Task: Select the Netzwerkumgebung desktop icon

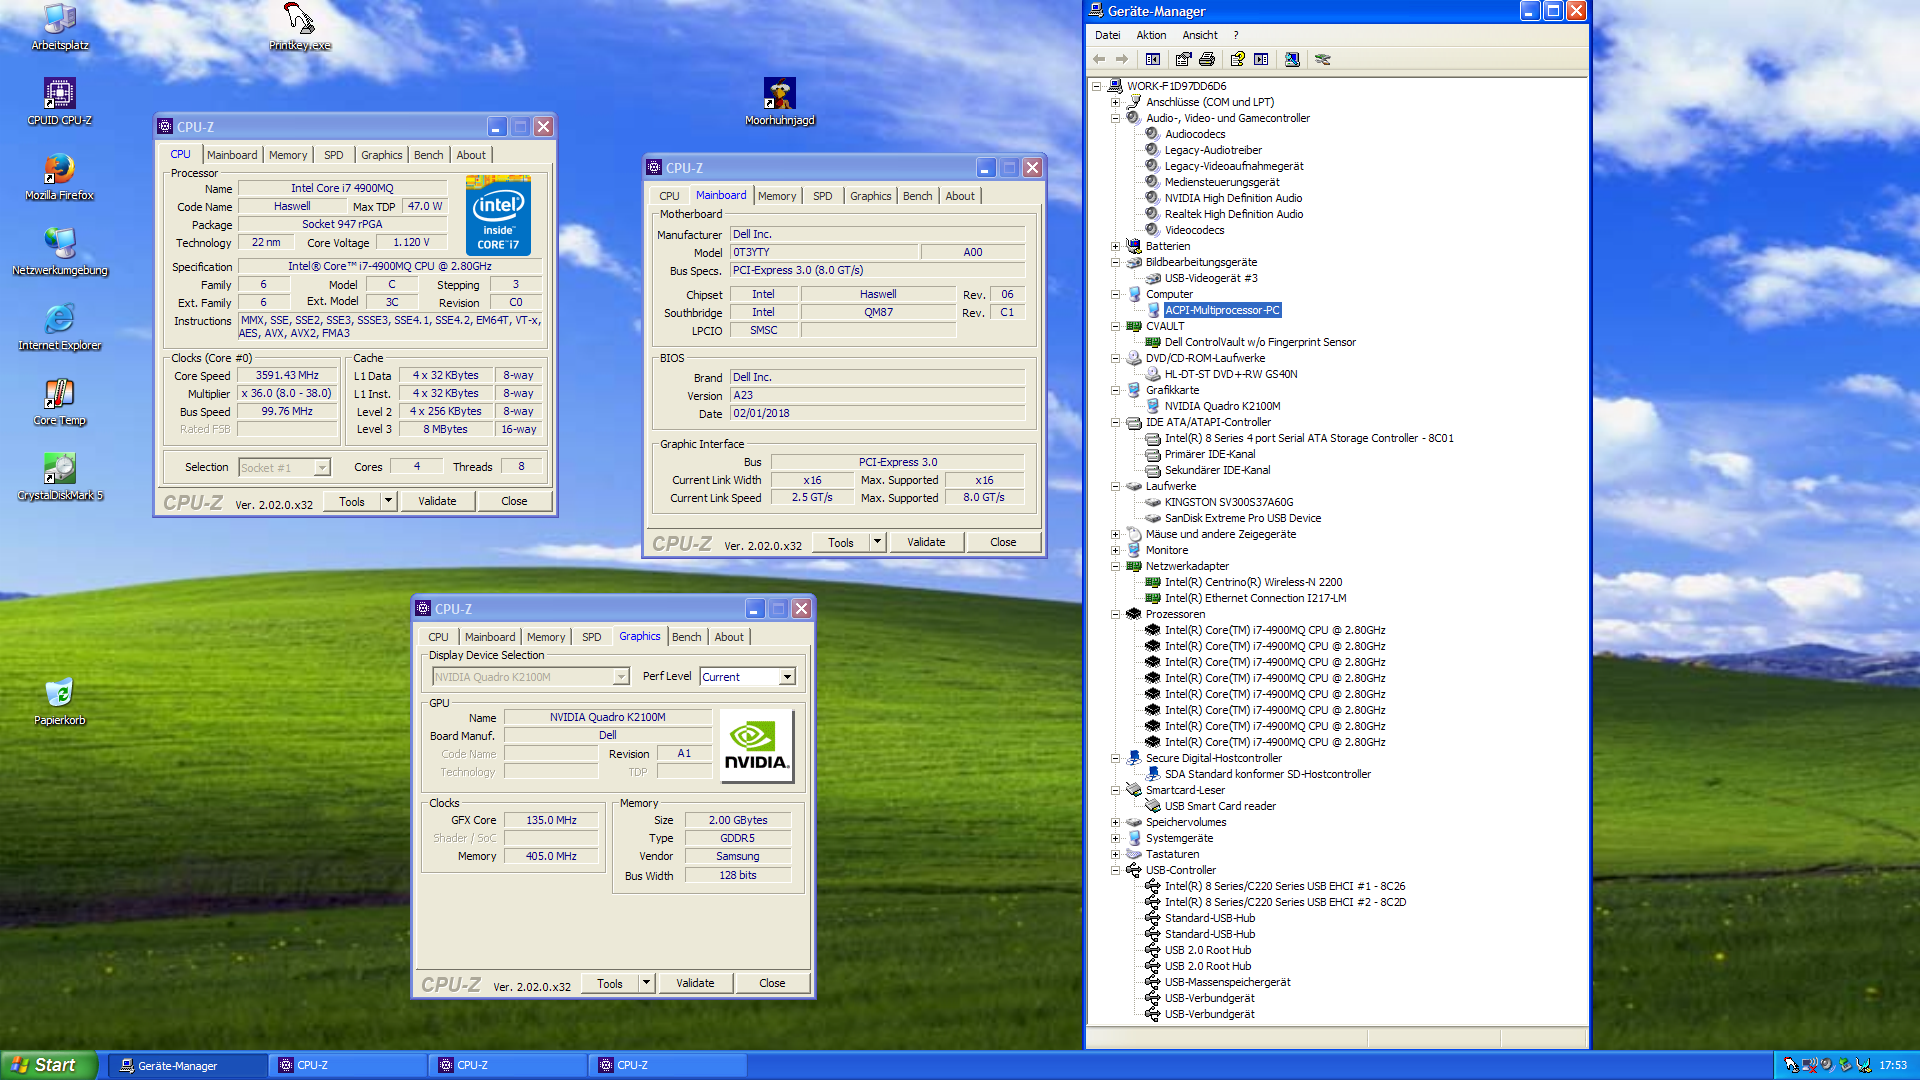Action: (x=60, y=252)
